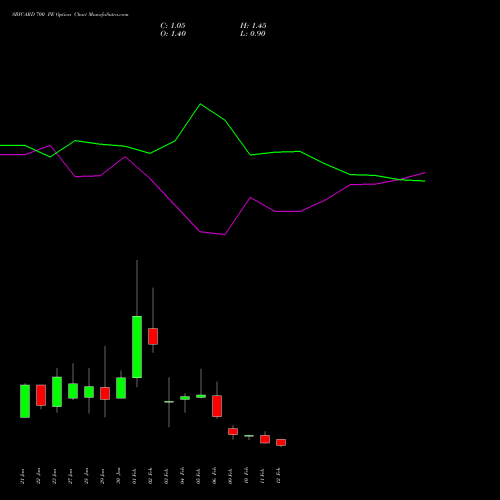Click the 09 Feb date label

230,476
